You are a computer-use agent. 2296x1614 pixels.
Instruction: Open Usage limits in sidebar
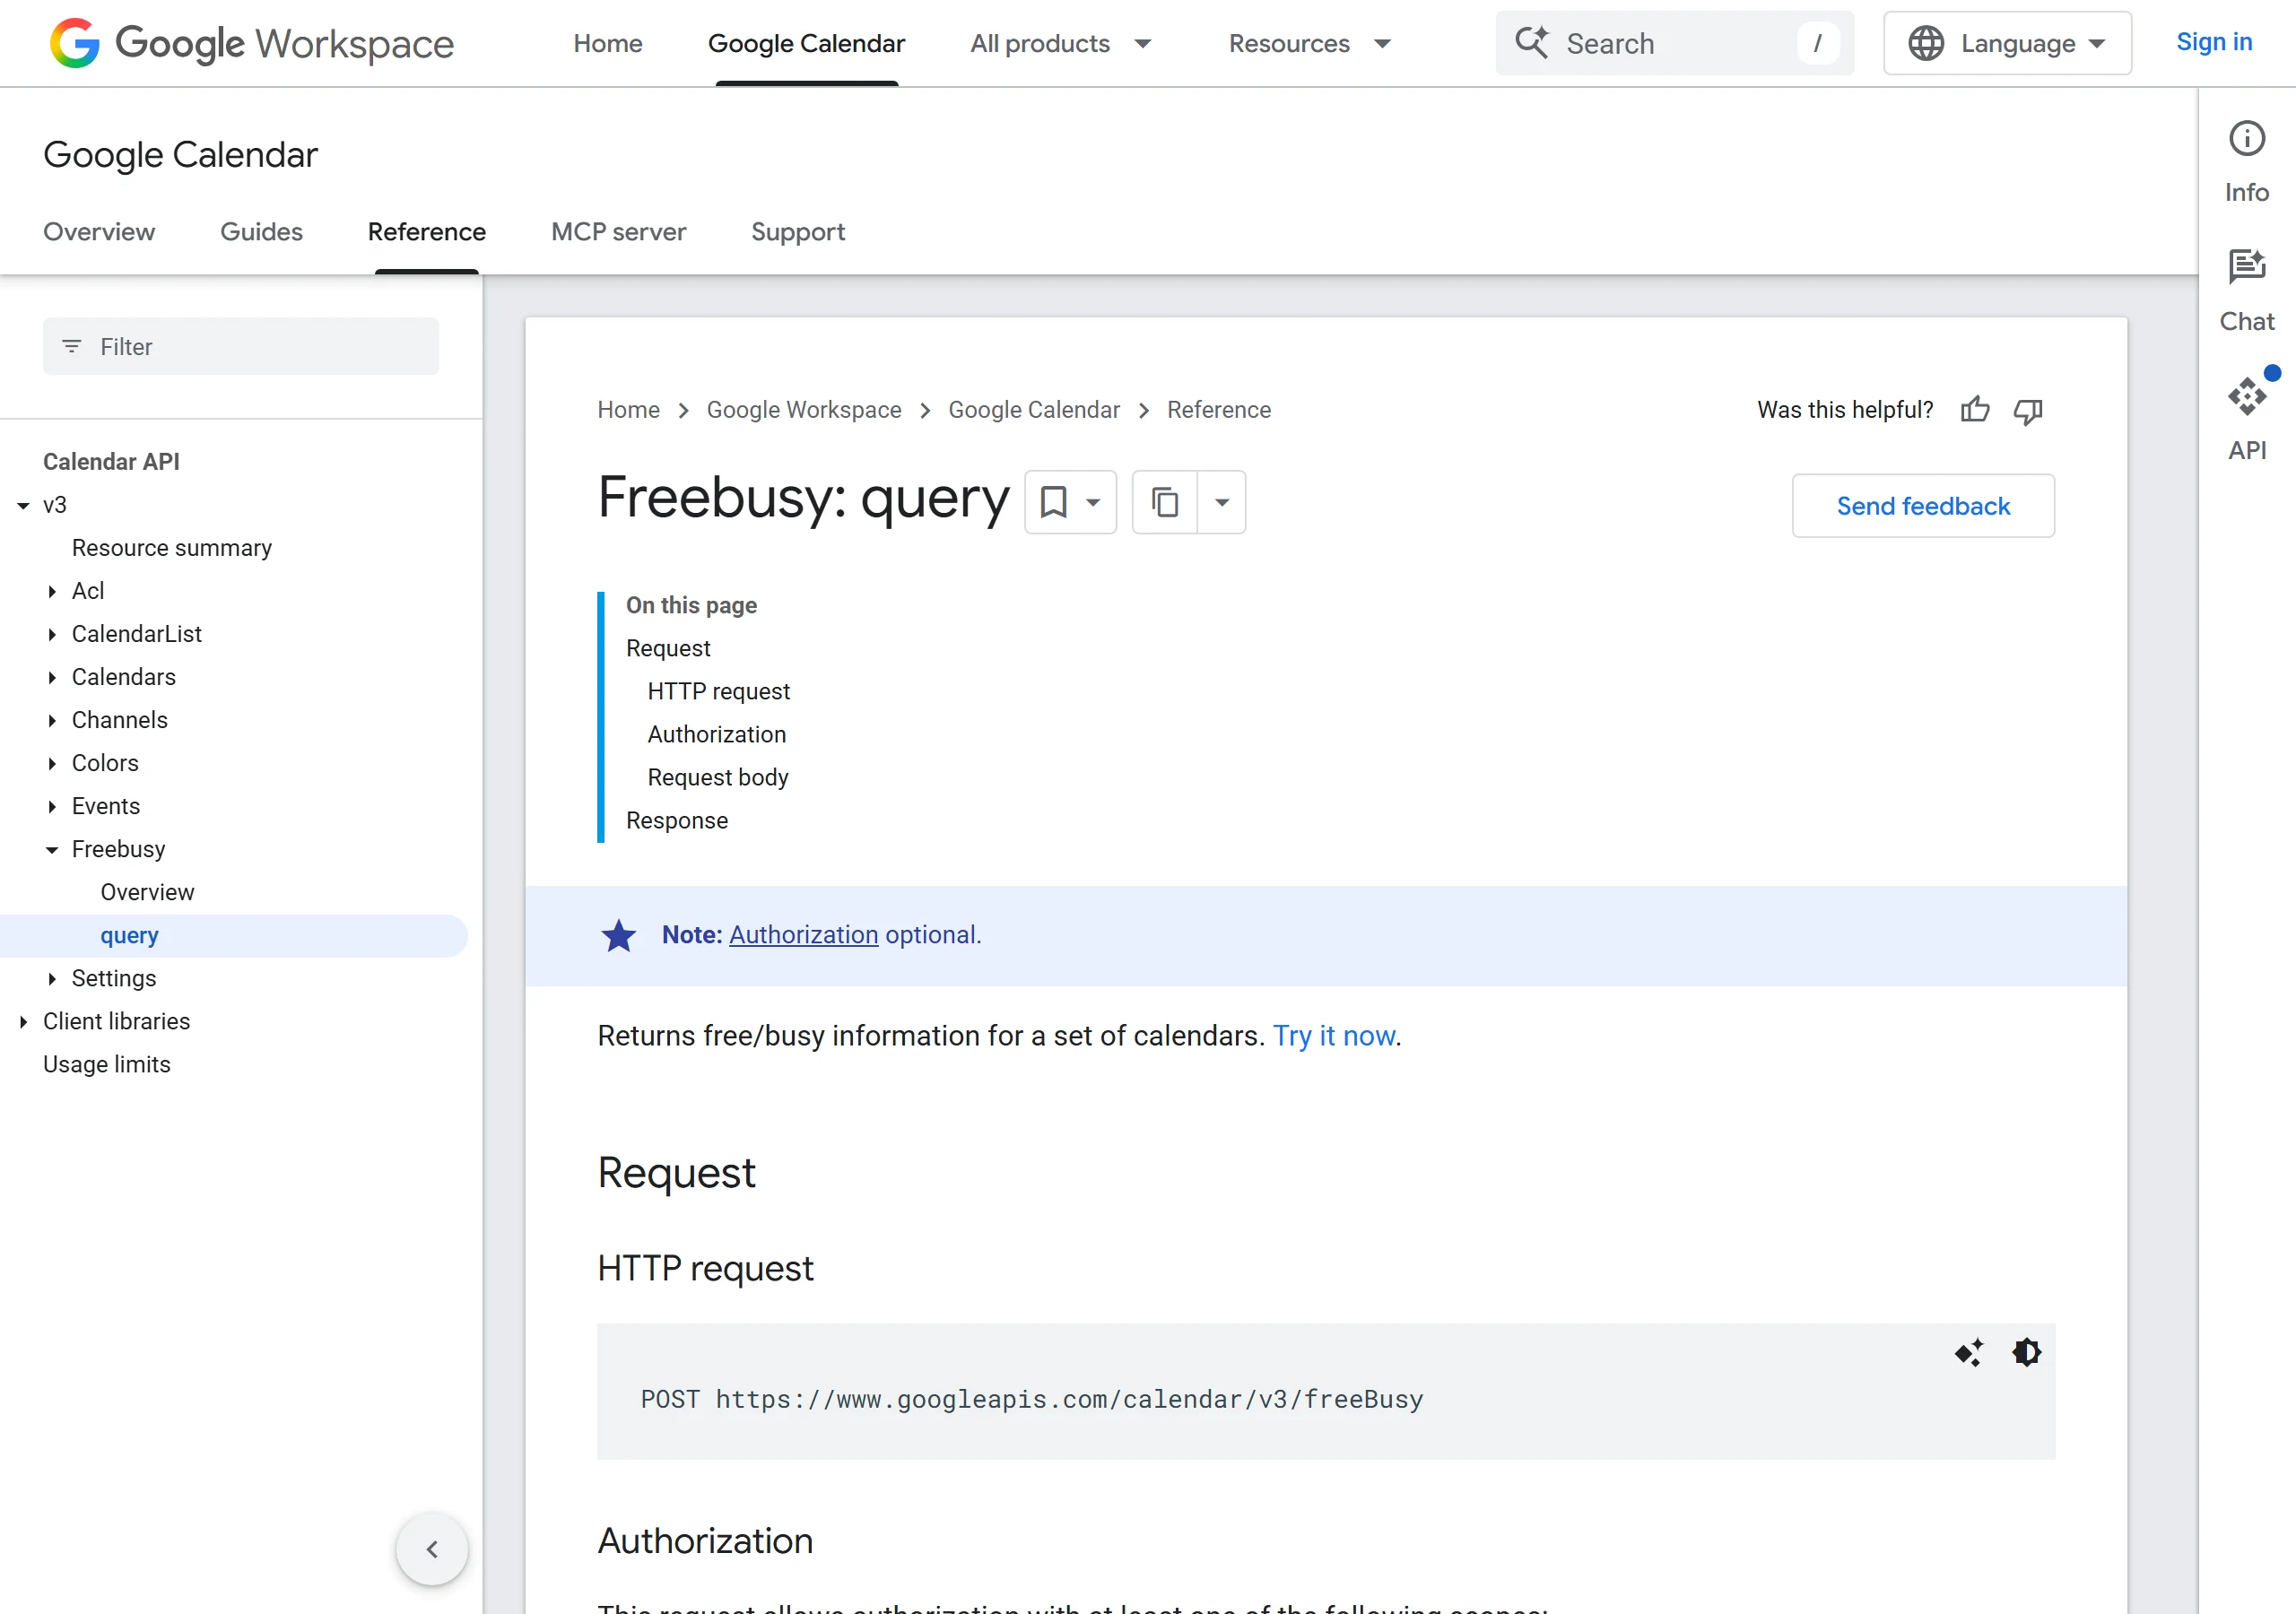click(107, 1064)
